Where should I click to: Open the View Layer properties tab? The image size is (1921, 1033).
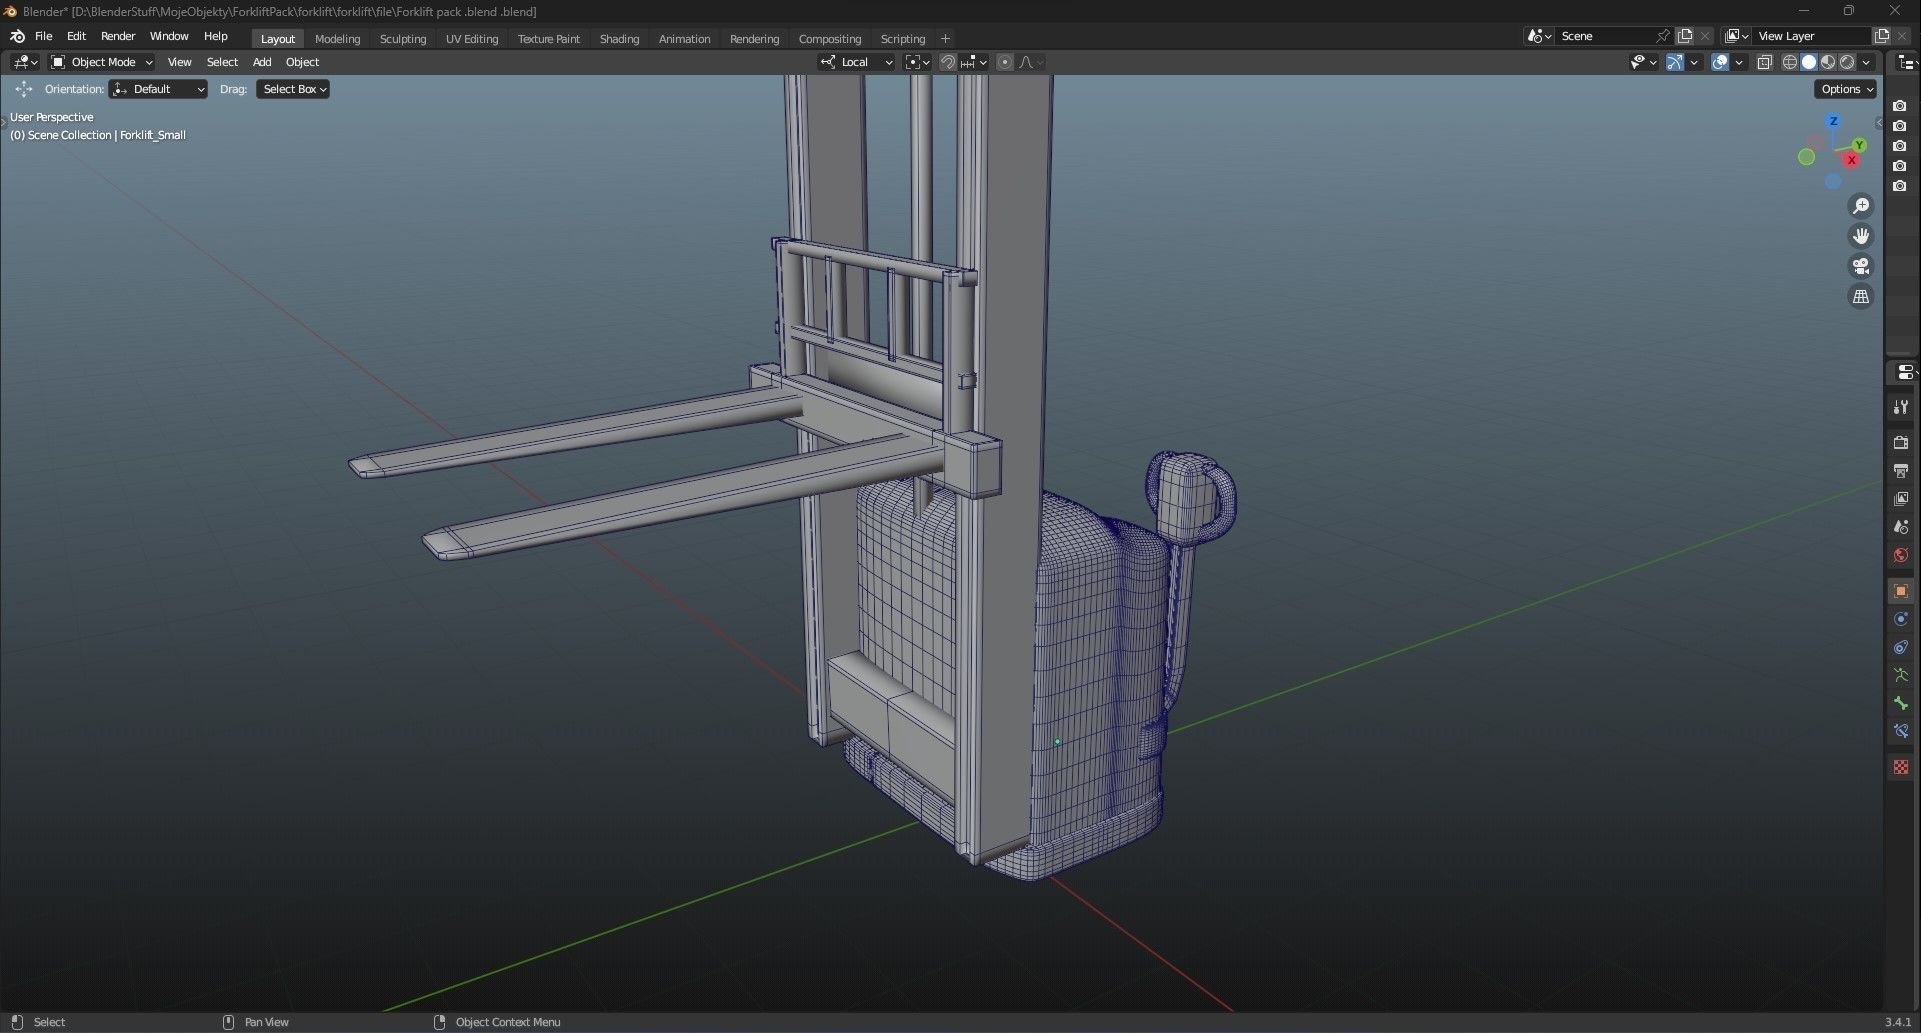1901,499
